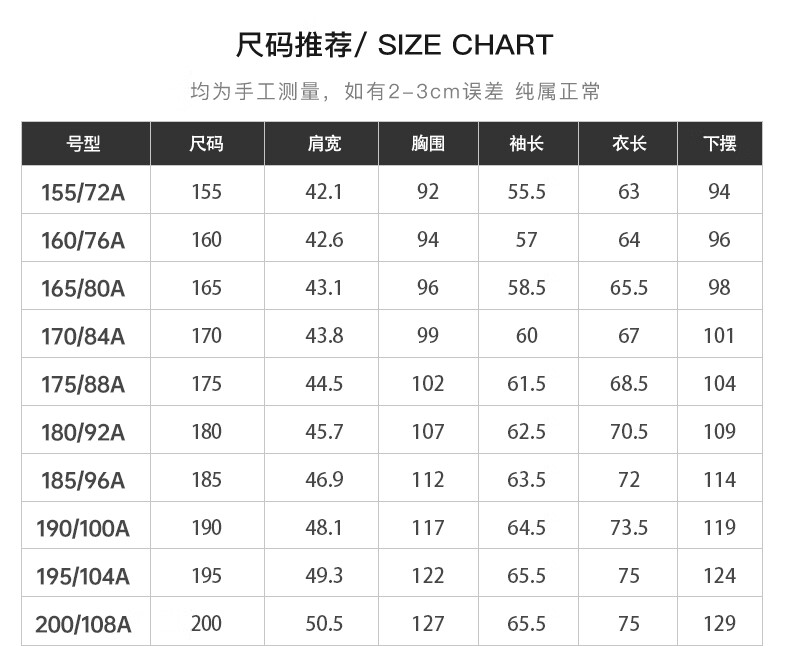Select the 185/96A row label

click(x=84, y=480)
